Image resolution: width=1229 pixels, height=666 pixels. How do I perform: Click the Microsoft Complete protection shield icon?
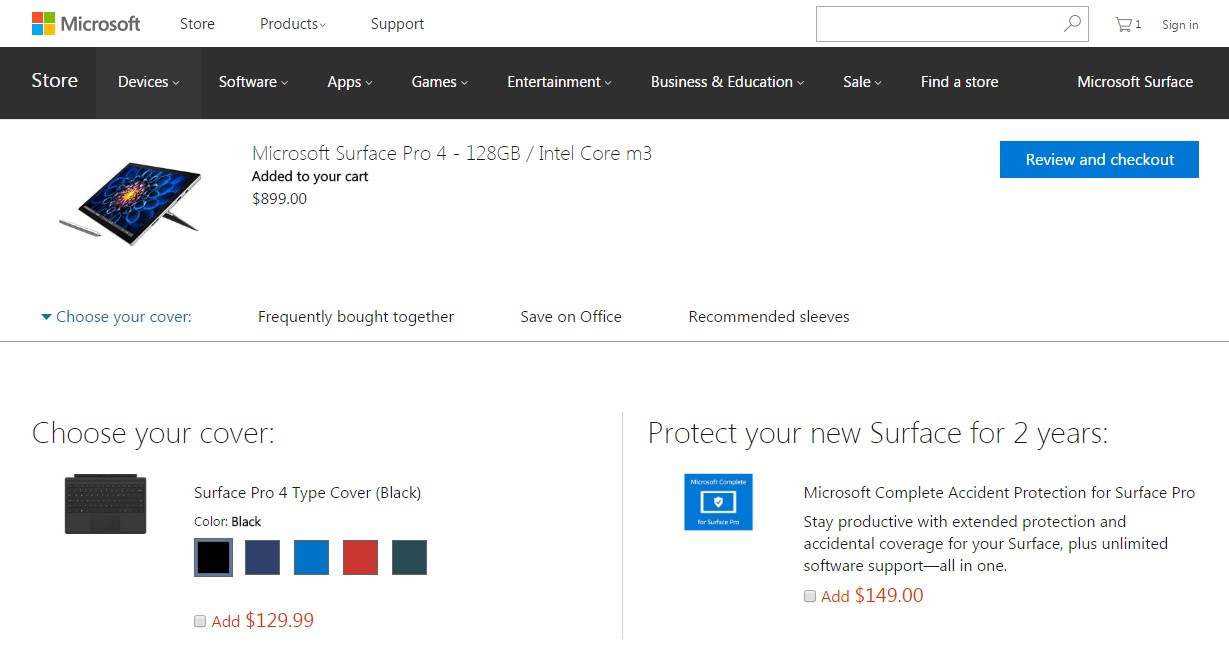(718, 502)
